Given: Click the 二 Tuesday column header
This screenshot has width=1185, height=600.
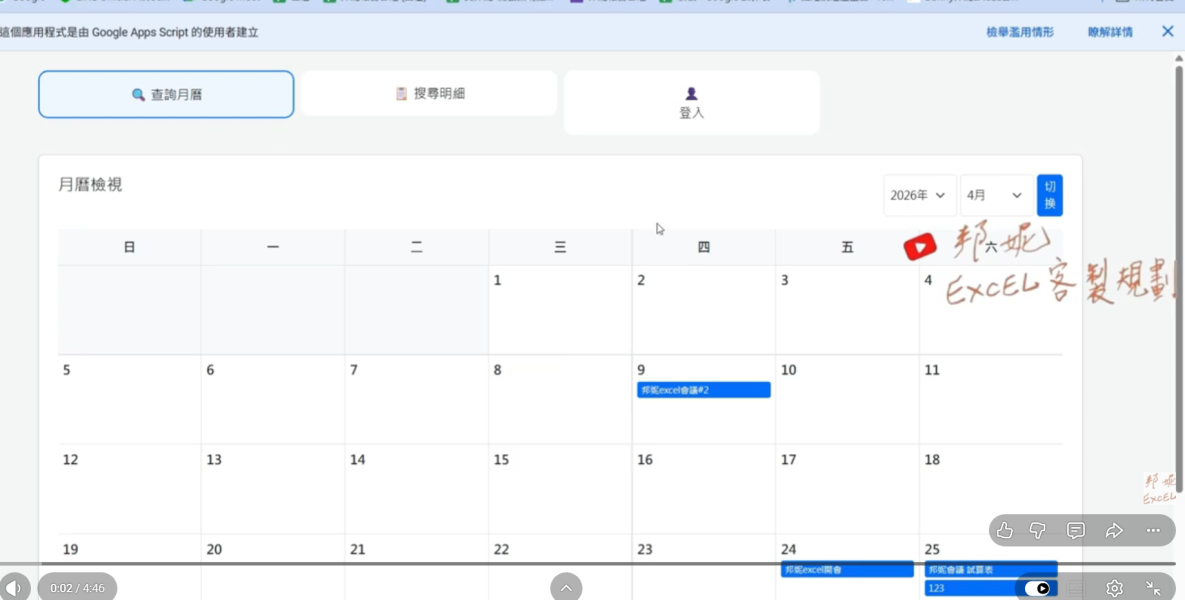Looking at the screenshot, I should point(416,247).
